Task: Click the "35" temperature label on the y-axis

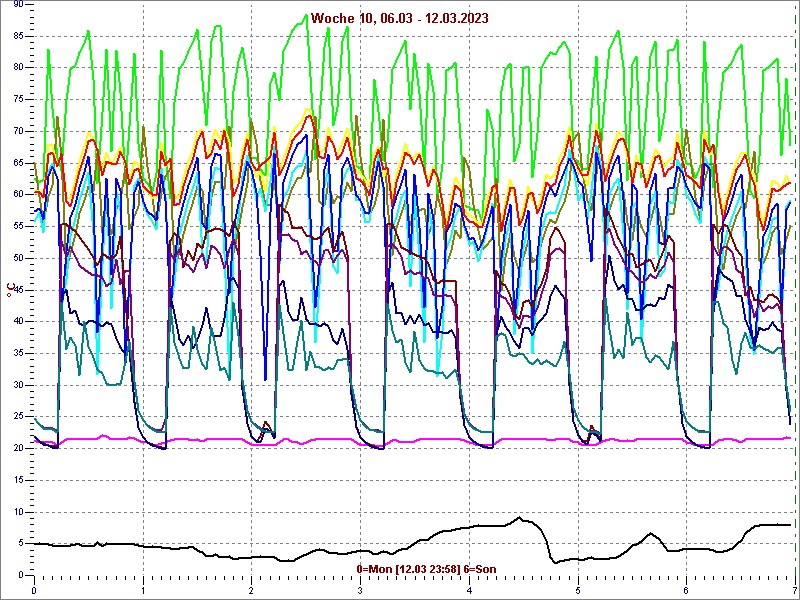Action: click(x=18, y=353)
